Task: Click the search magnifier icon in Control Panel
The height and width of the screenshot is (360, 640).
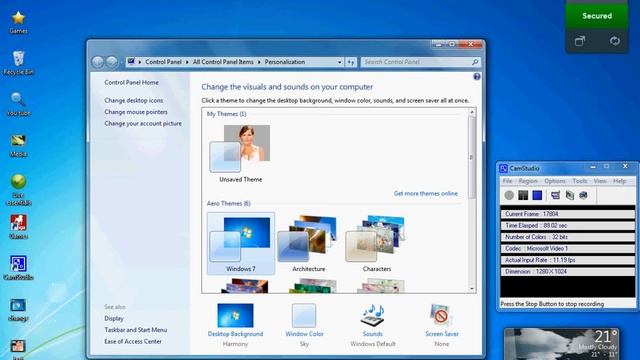Action: pos(475,62)
